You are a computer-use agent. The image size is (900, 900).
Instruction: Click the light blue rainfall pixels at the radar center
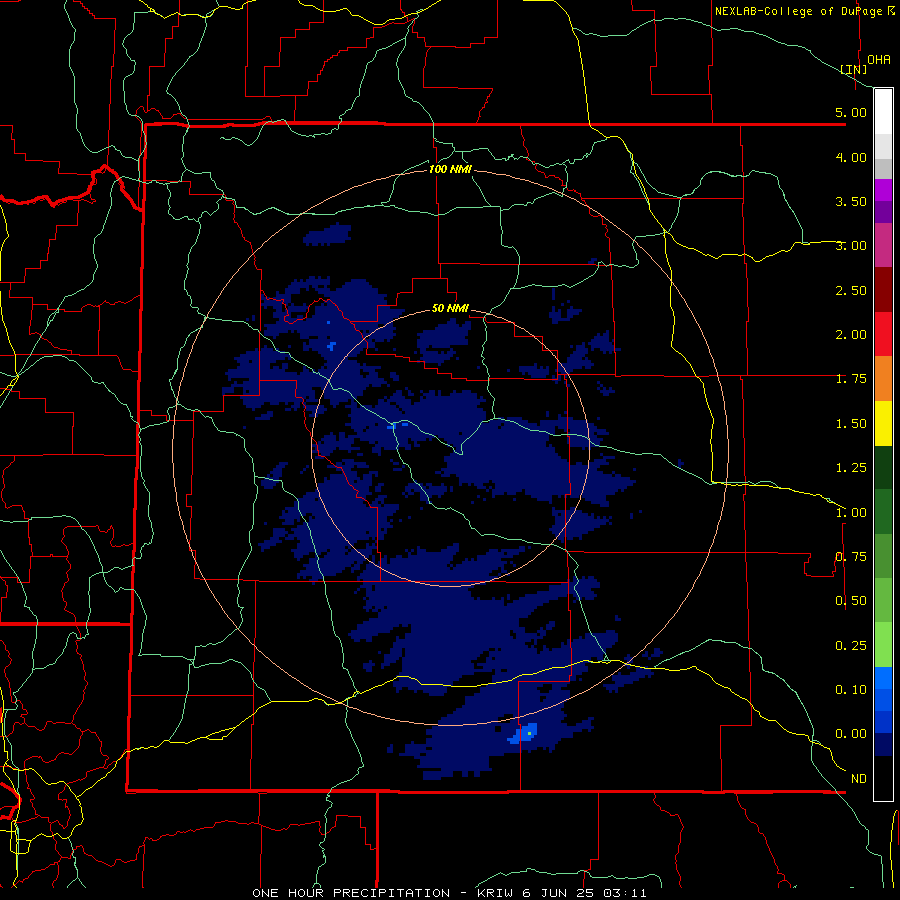point(398,425)
